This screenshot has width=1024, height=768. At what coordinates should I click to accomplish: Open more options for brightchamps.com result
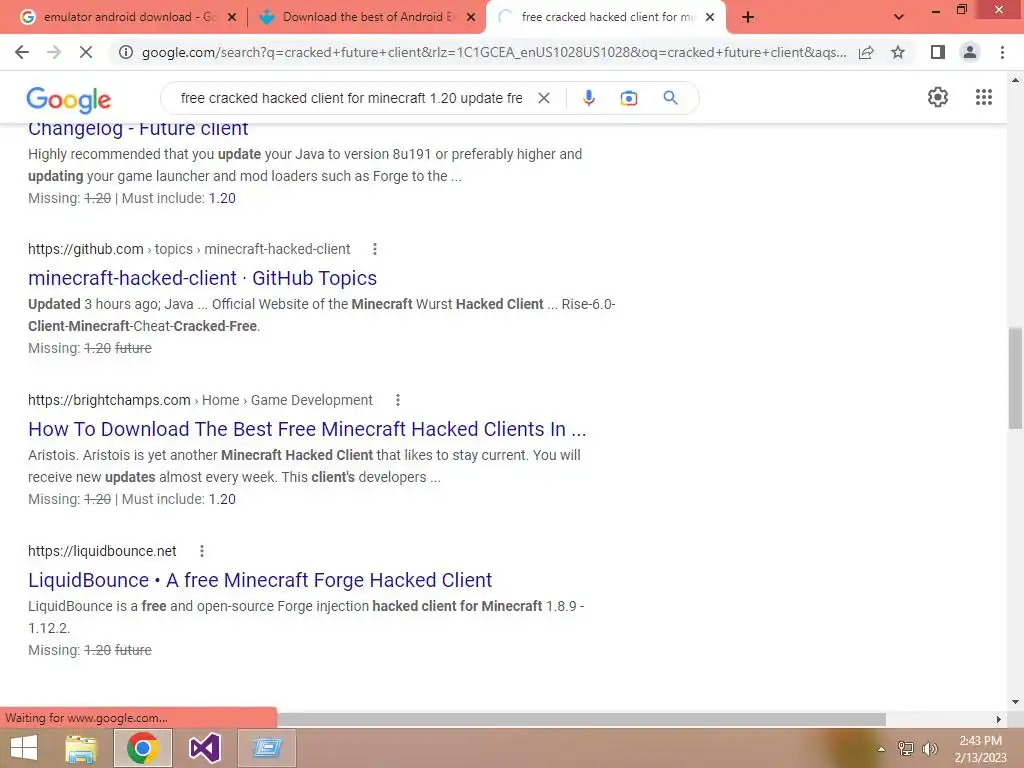click(x=398, y=400)
